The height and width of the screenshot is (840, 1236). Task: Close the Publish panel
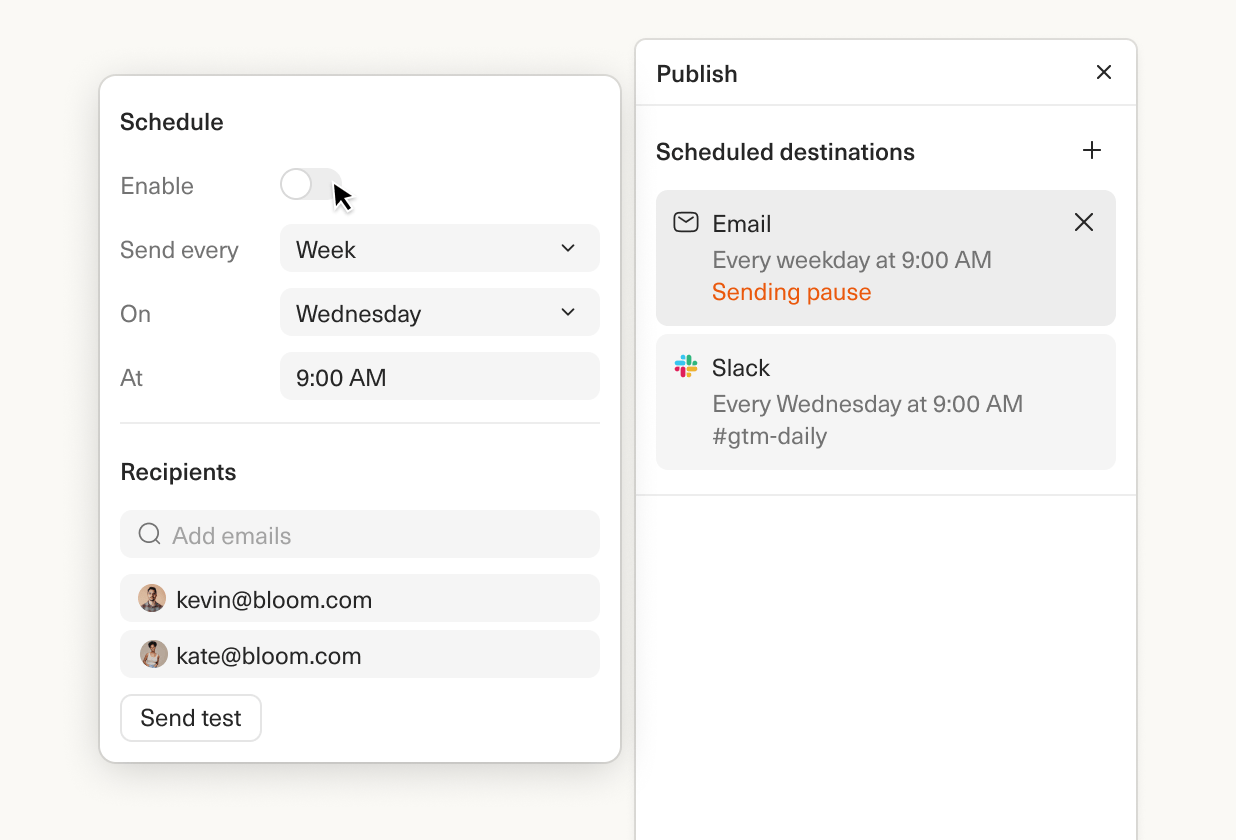click(x=1104, y=72)
